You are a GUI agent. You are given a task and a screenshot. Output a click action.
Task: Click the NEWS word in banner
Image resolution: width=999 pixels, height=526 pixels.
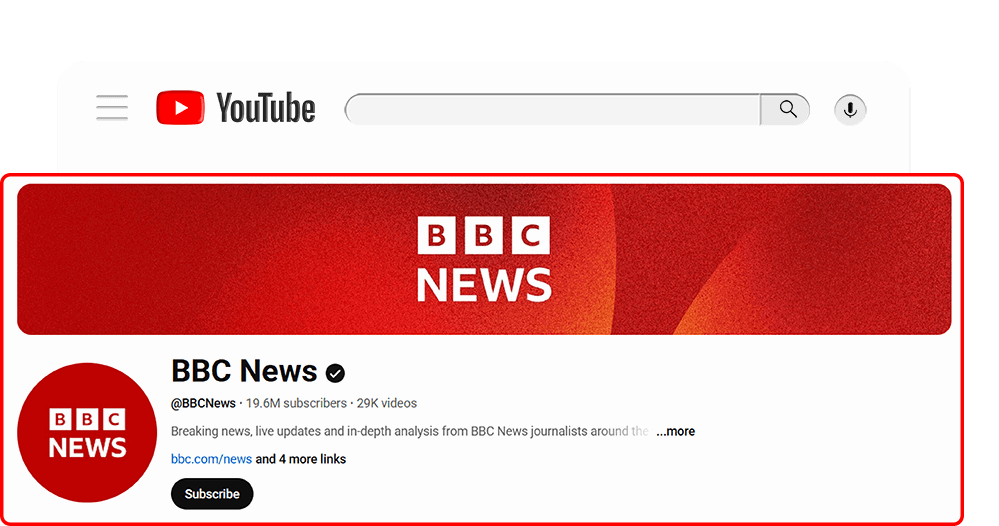(483, 284)
